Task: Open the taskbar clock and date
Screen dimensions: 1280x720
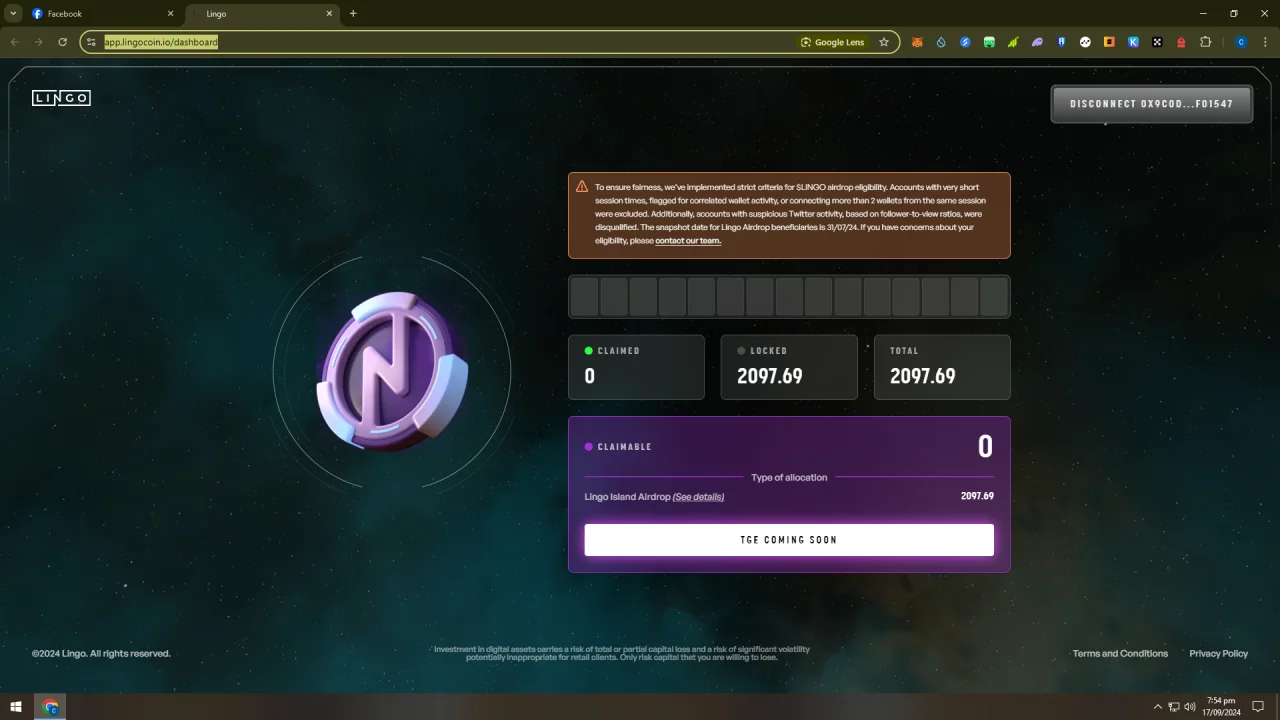Action: point(1221,707)
